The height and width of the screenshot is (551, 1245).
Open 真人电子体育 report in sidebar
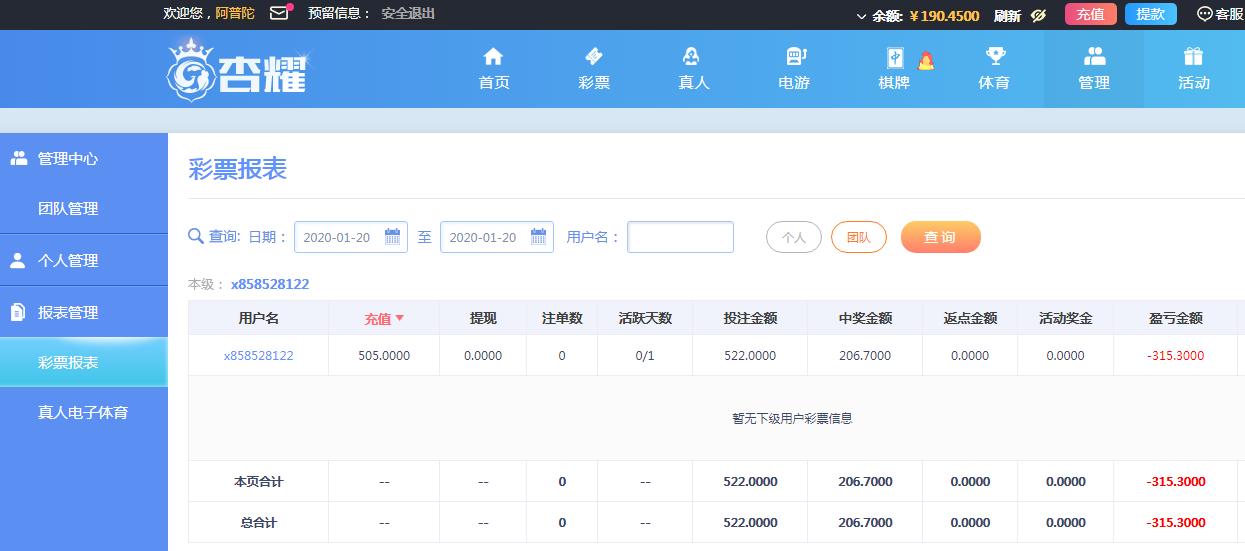(83, 412)
